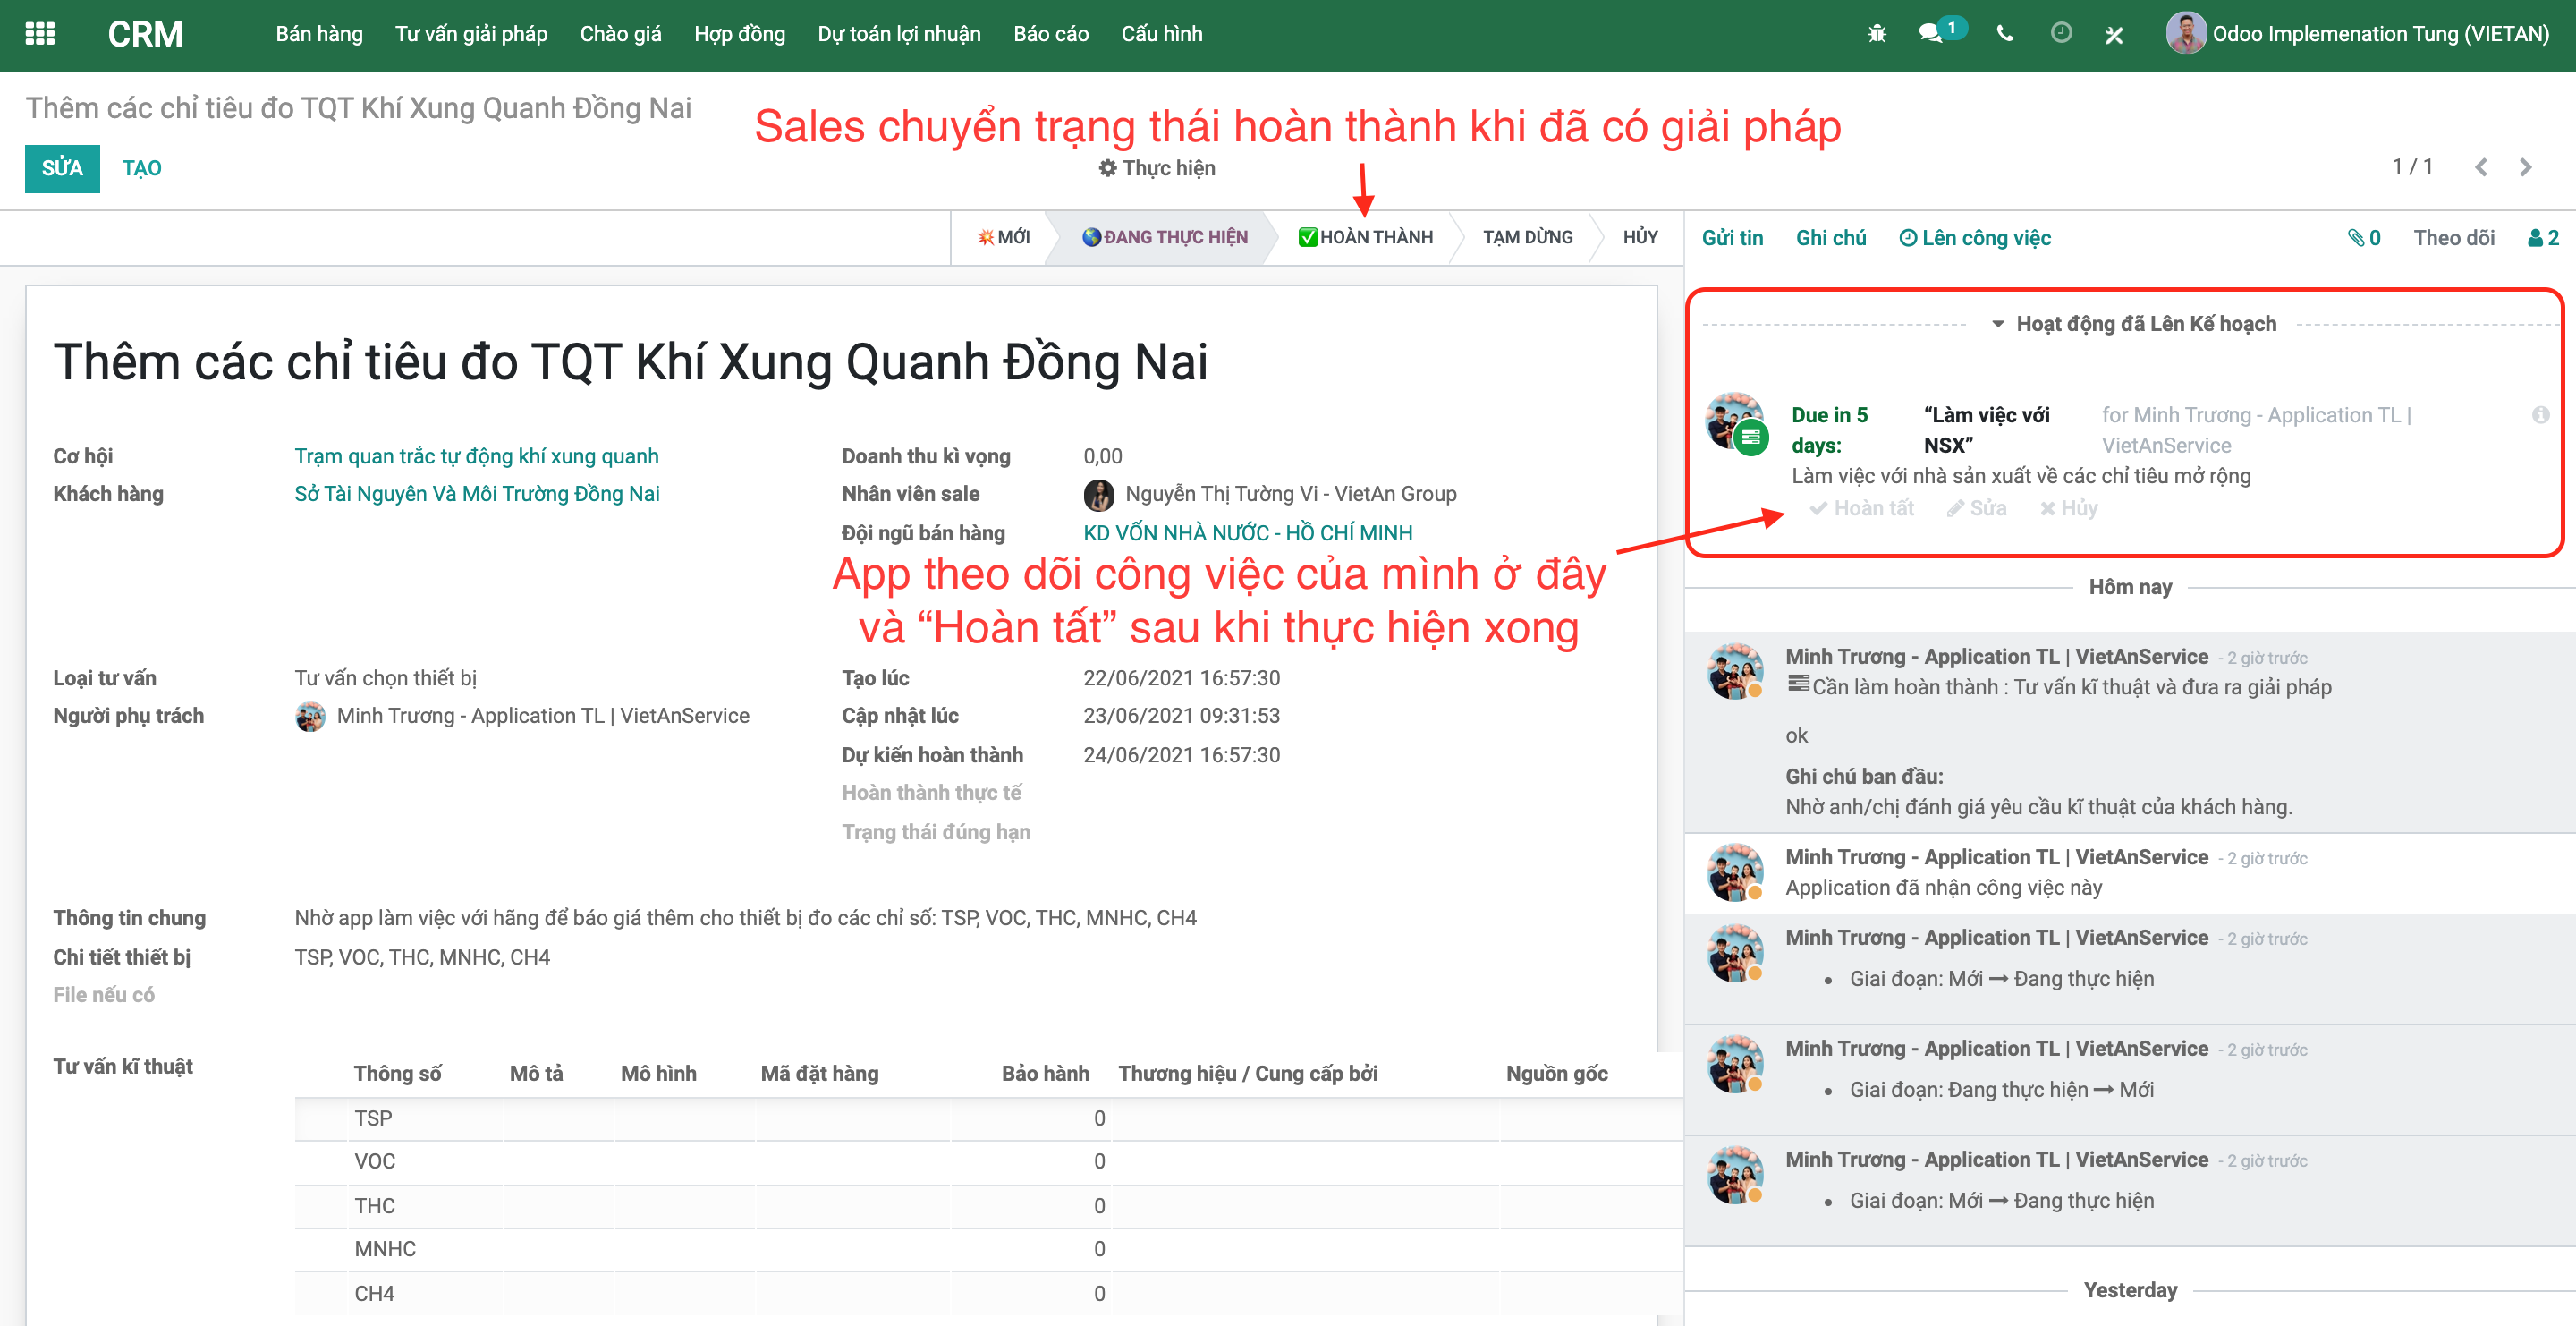
Task: Go to next record arrow
Action: point(2525,168)
